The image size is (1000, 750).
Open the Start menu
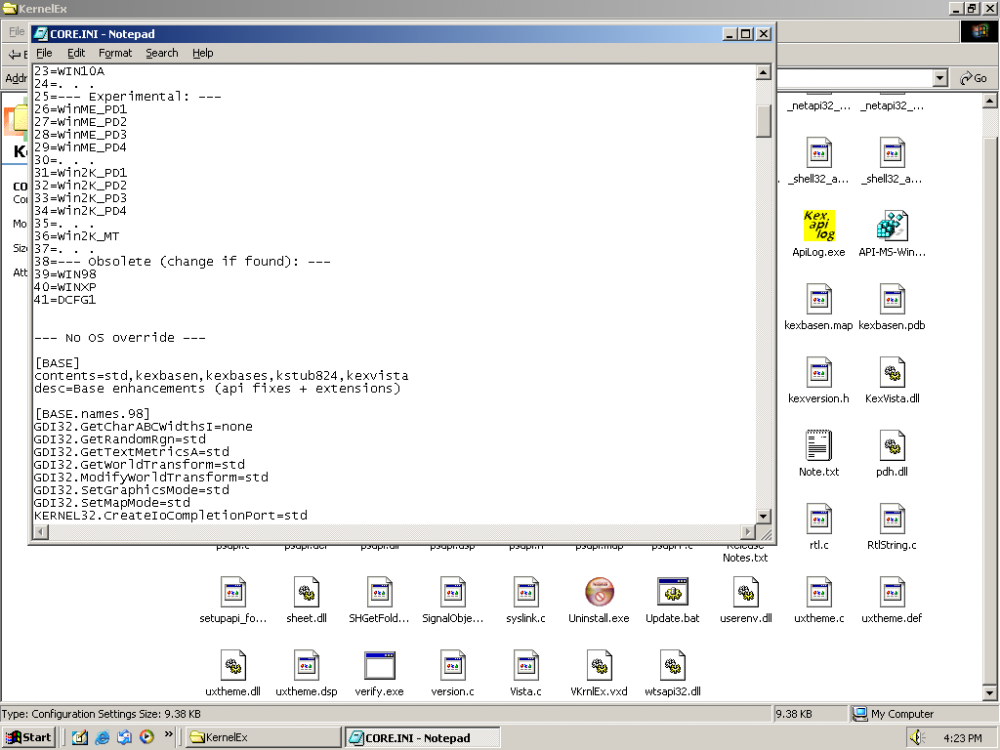tap(29, 738)
